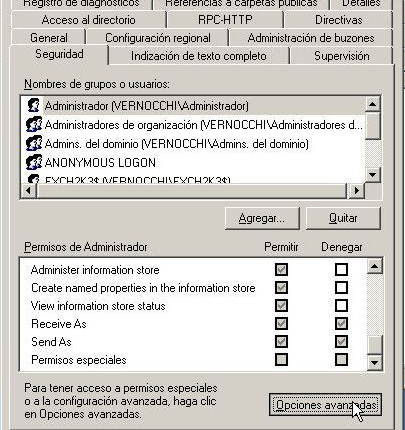
Task: Open the Indización de texto completo tab
Action: pyautogui.click(x=199, y=56)
